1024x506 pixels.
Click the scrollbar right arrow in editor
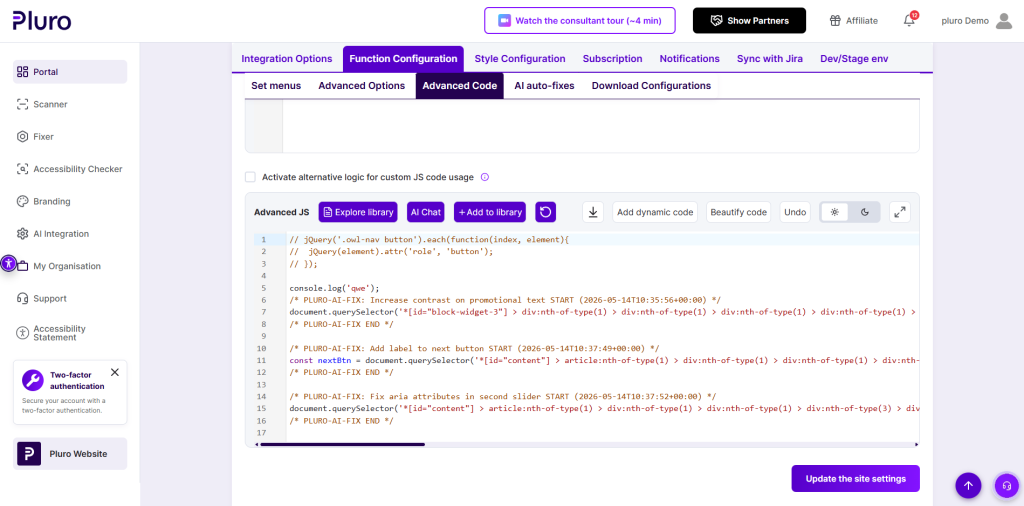click(x=917, y=445)
